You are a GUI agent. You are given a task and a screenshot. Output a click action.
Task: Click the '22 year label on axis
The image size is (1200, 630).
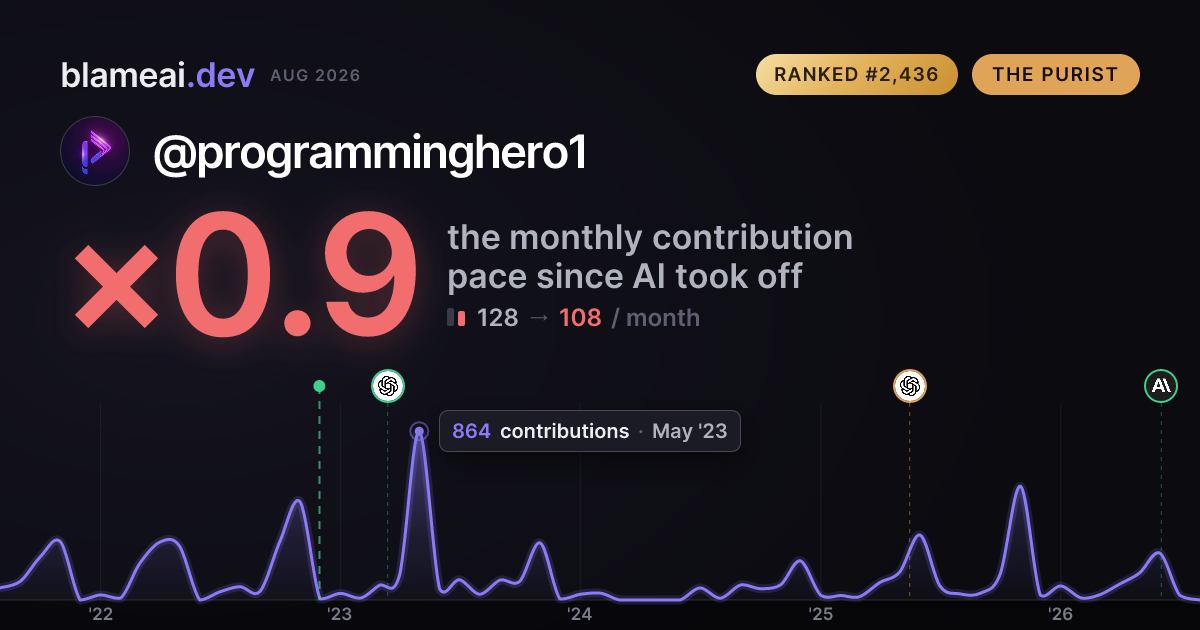click(100, 614)
